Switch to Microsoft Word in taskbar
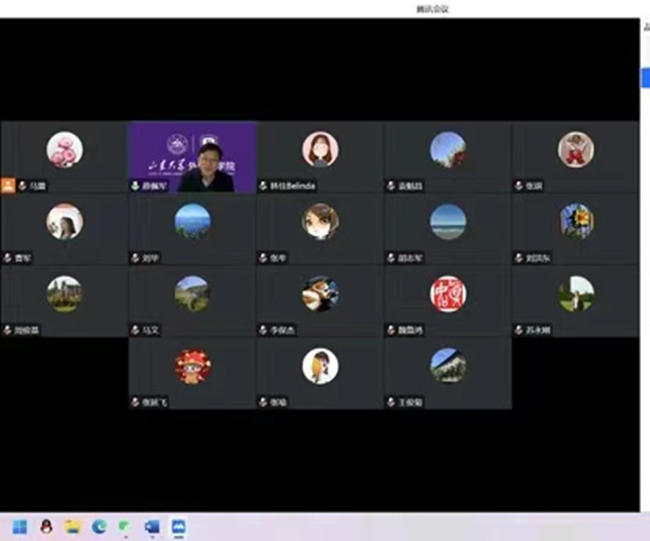This screenshot has height=541, width=650. (x=152, y=526)
